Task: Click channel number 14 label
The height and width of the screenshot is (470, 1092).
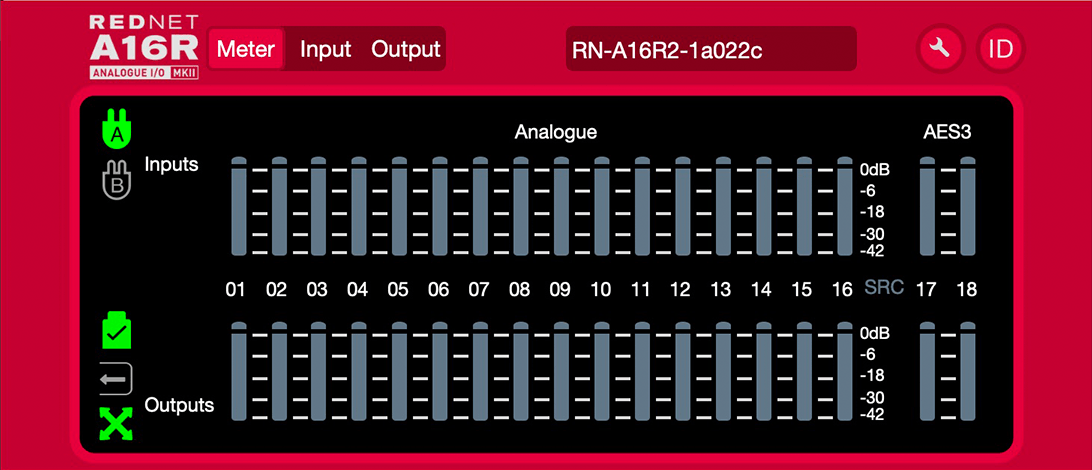Action: pos(762,290)
